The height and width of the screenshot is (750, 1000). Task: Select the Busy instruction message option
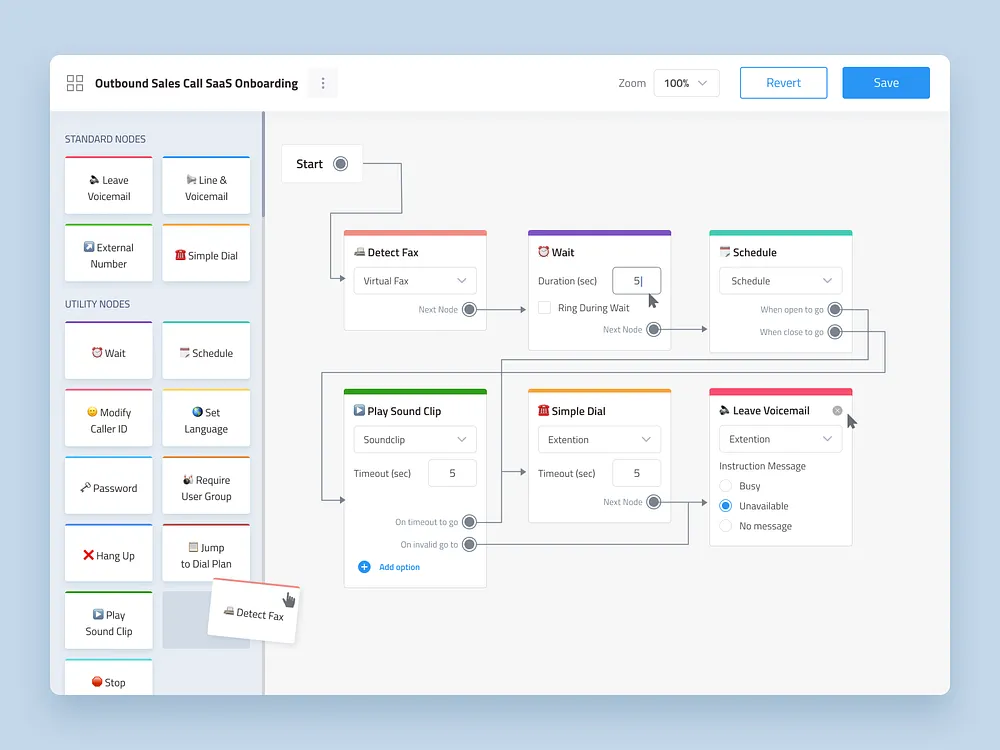725,486
